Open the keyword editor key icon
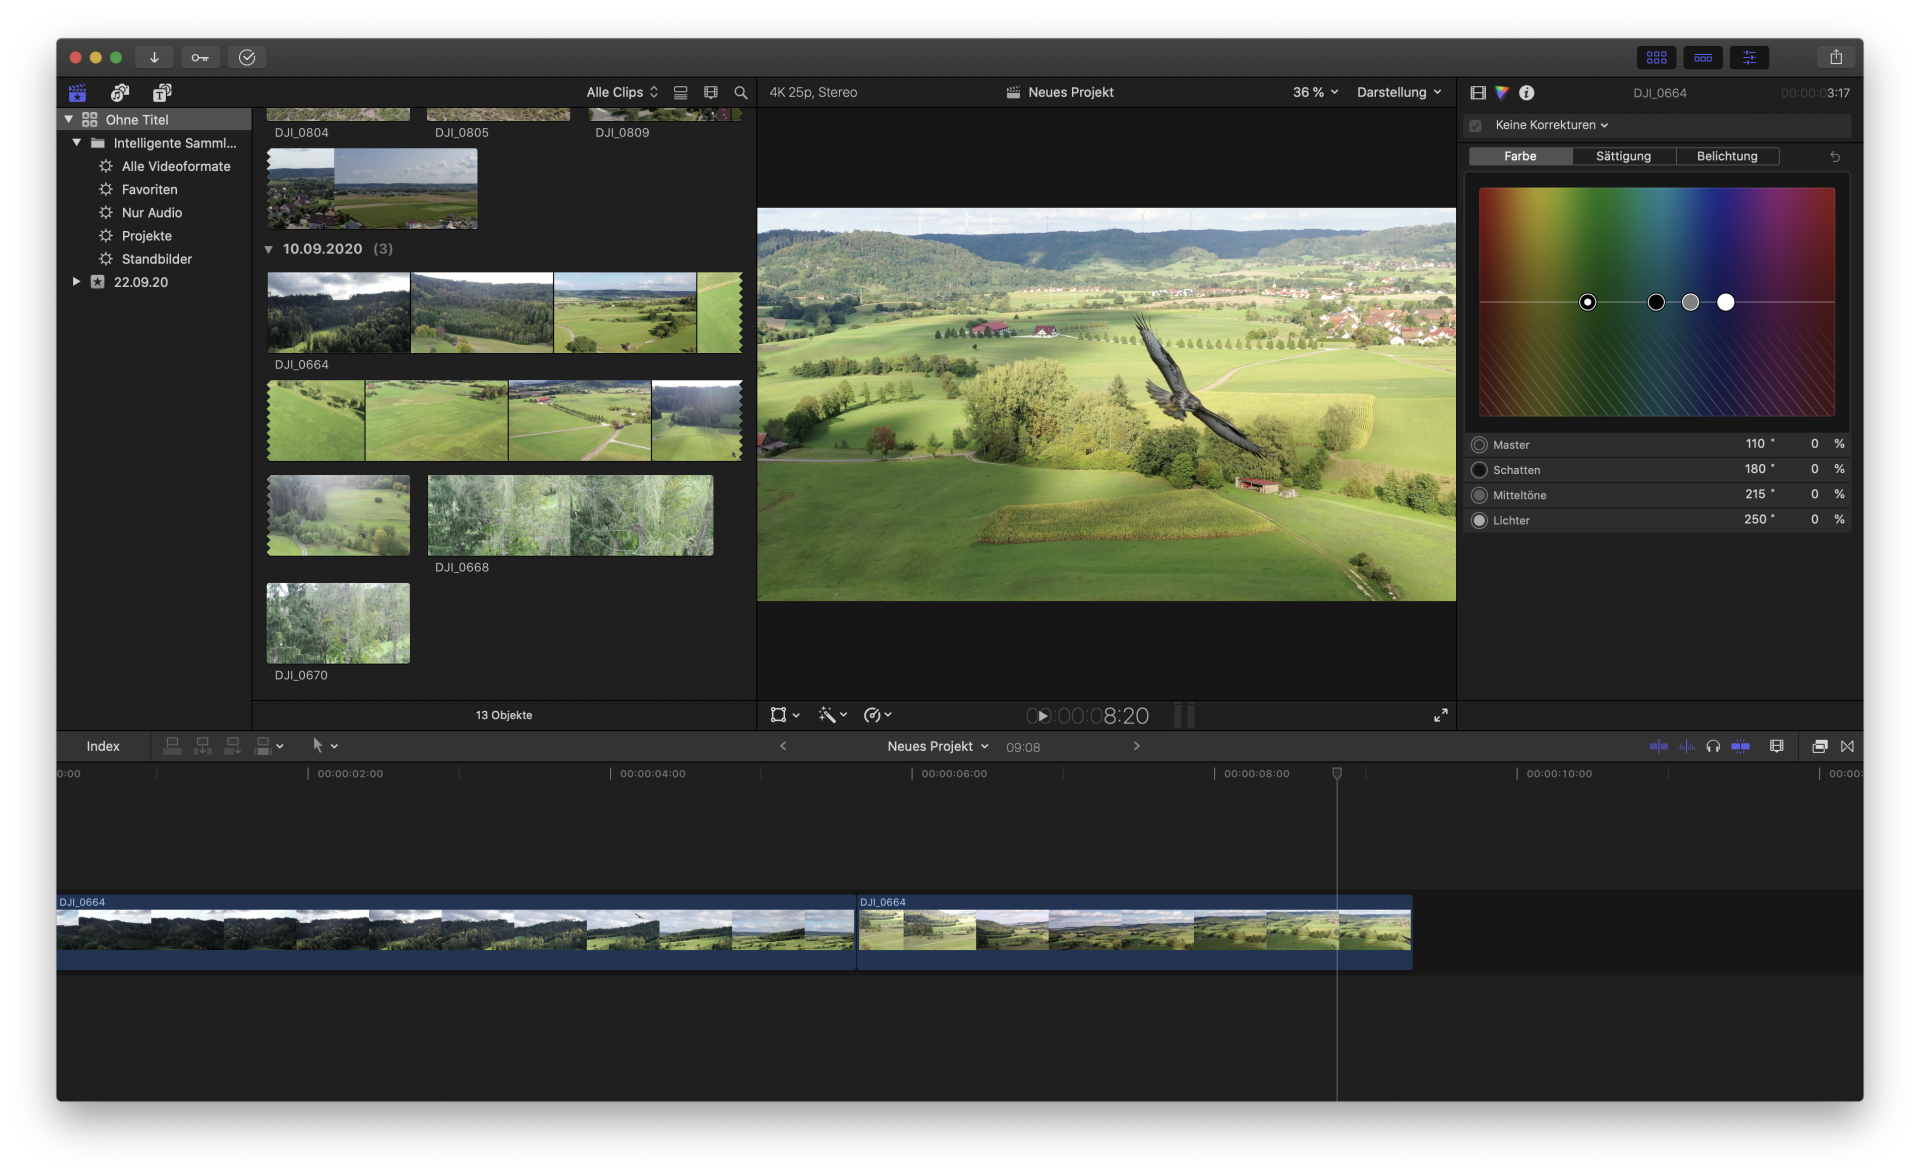The width and height of the screenshot is (1920, 1176). [x=200, y=57]
